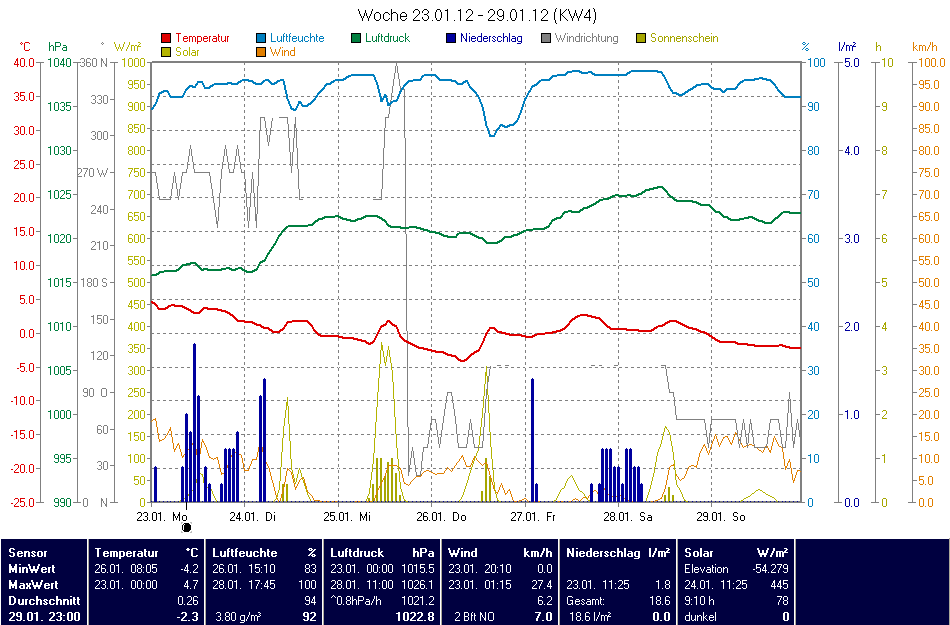Click the 'Gesamt:' precipitation total label
The width and height of the screenshot is (950, 625).
coord(585,601)
